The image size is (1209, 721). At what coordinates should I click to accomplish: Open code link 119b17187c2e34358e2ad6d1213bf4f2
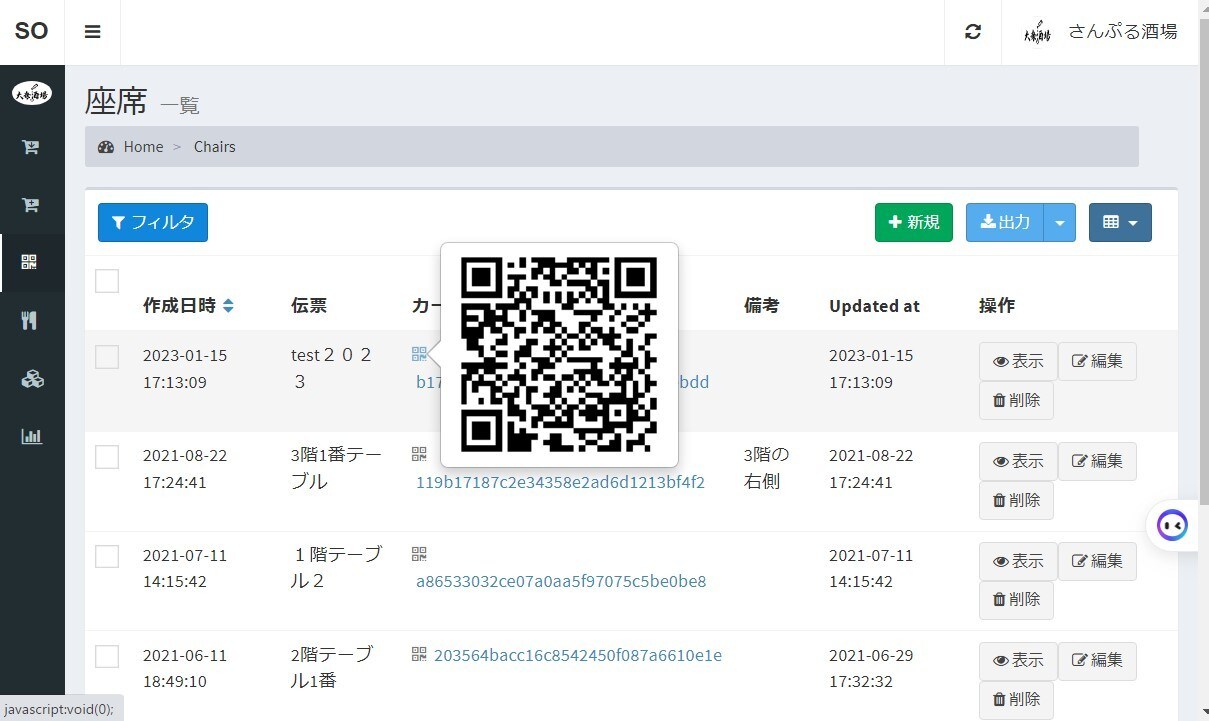(560, 482)
